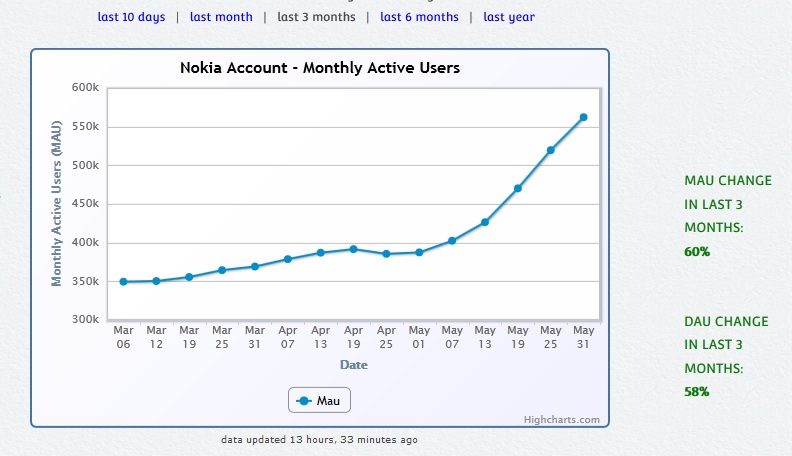792x456 pixels.
Task: Click the Mar 25 data point
Action: (222, 270)
